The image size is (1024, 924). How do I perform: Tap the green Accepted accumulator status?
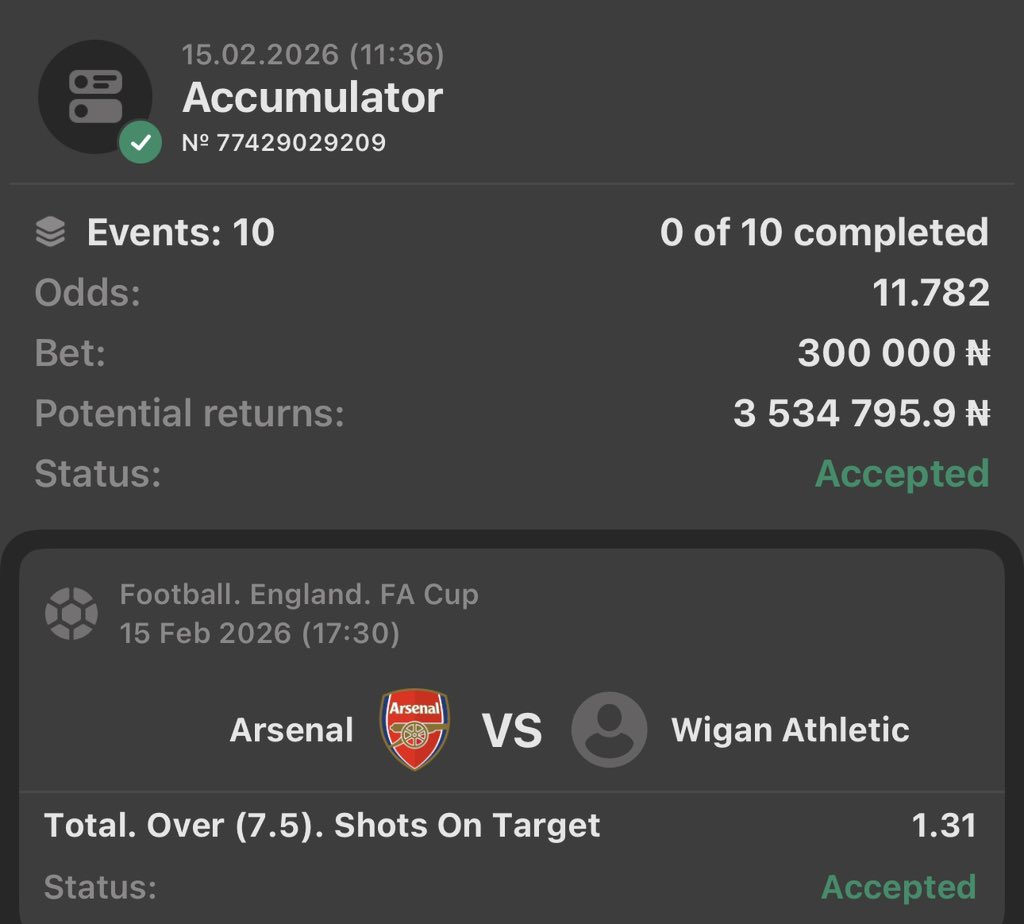(902, 473)
